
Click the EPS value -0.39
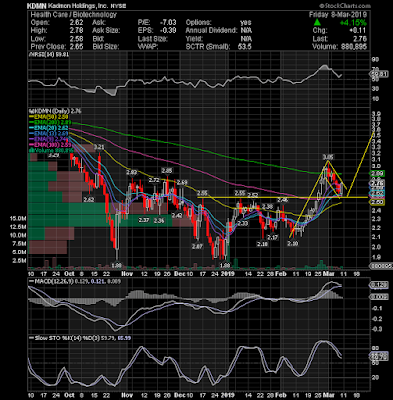coord(167,30)
